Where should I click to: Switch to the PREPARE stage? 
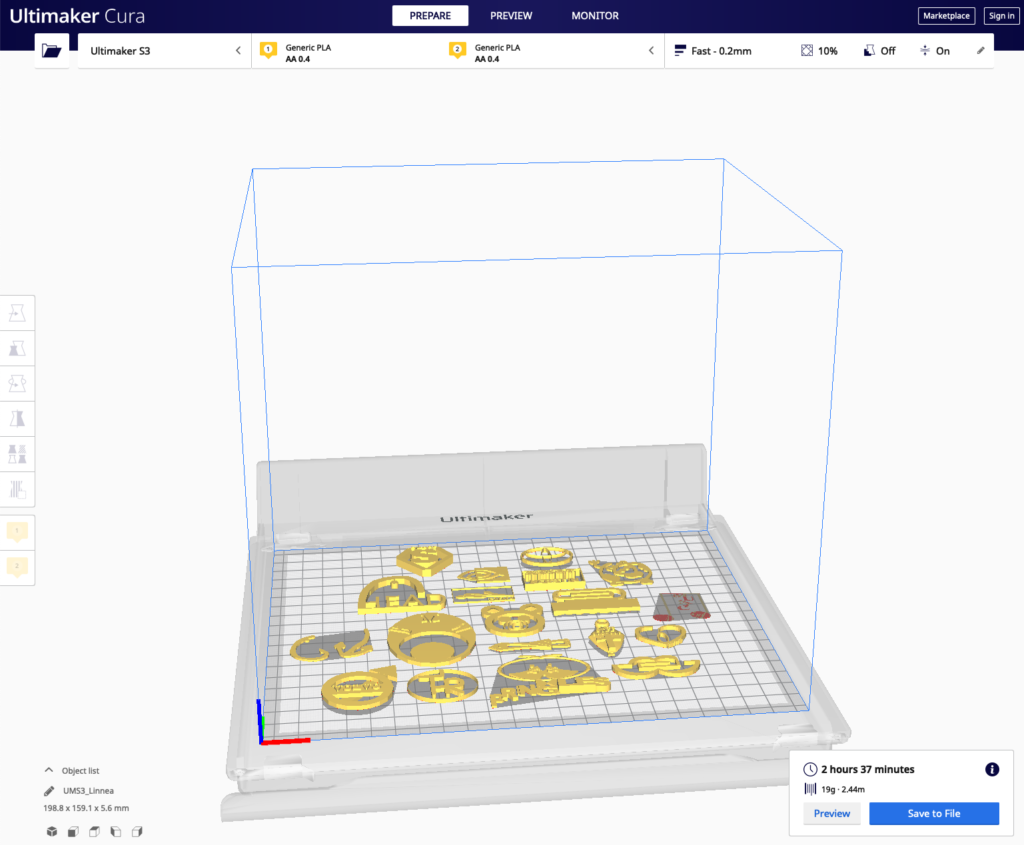click(x=430, y=16)
